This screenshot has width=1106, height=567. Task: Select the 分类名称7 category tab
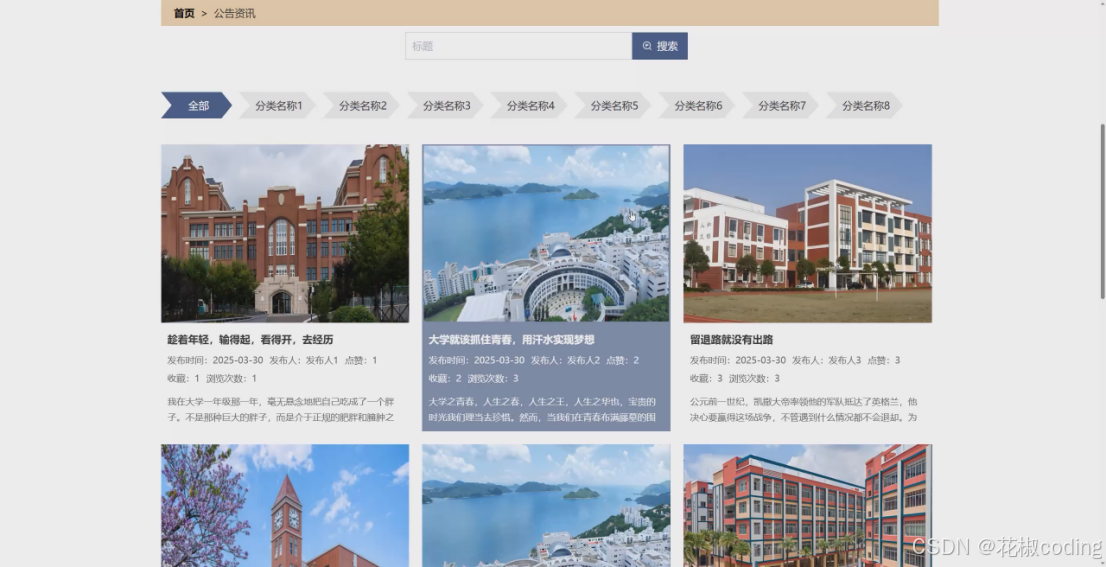click(x=781, y=105)
